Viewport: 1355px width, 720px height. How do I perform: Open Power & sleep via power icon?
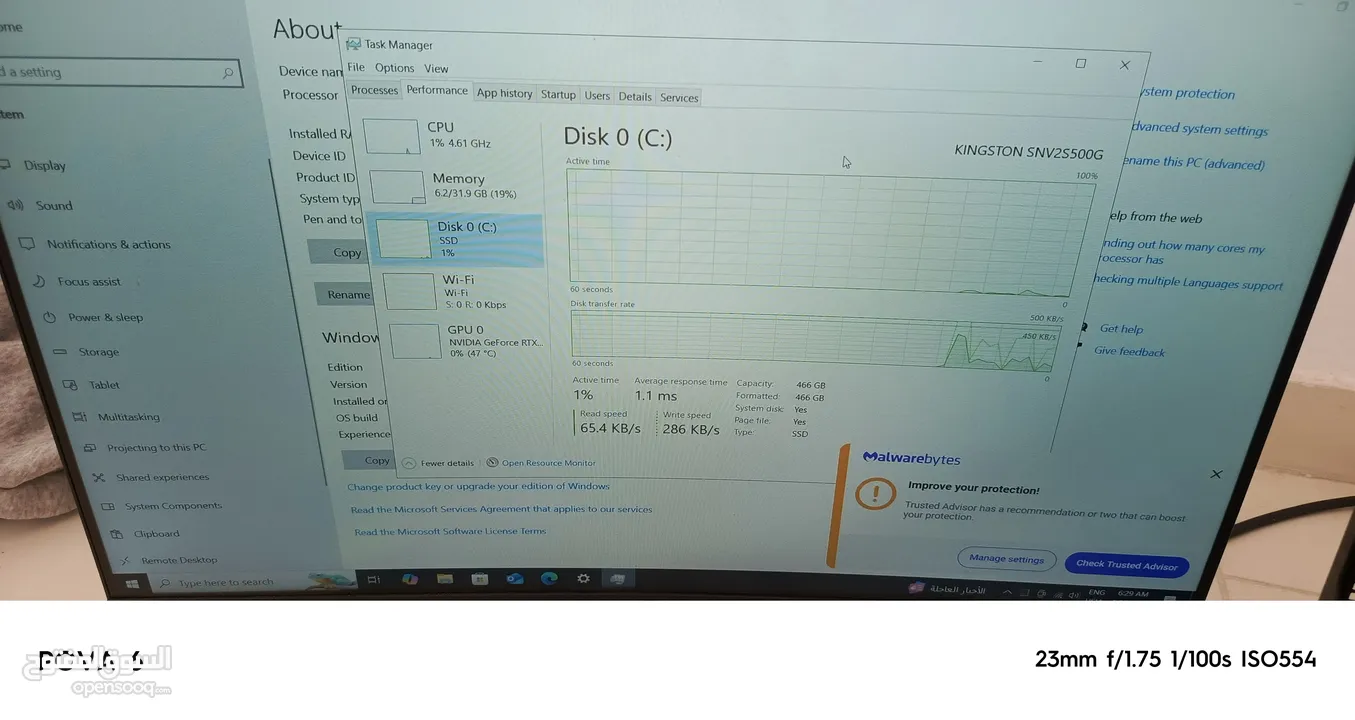point(50,317)
